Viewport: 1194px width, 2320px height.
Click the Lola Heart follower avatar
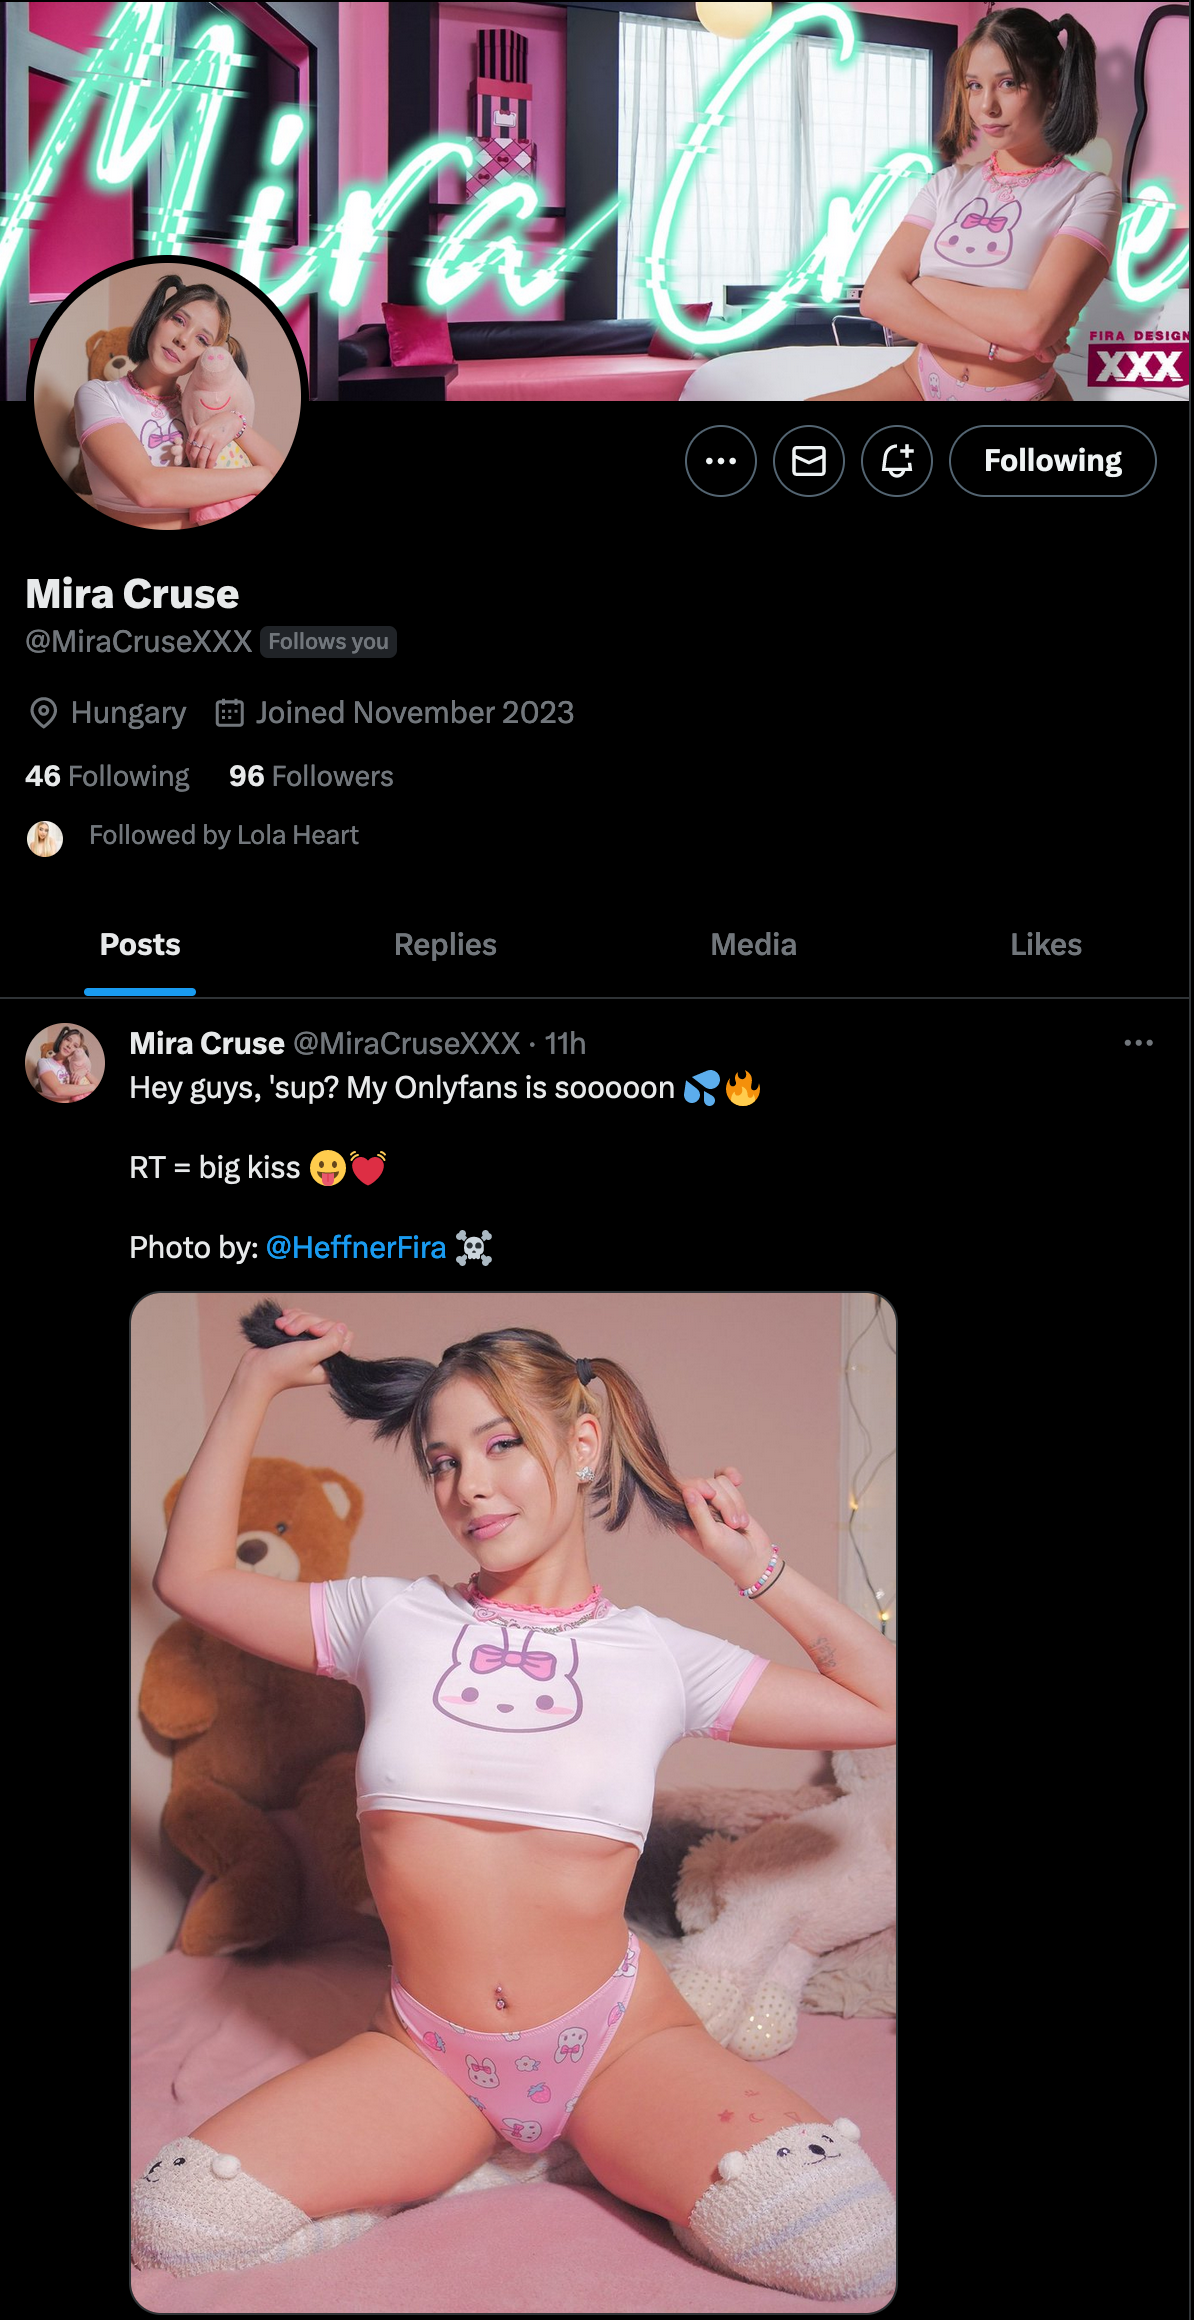45,838
